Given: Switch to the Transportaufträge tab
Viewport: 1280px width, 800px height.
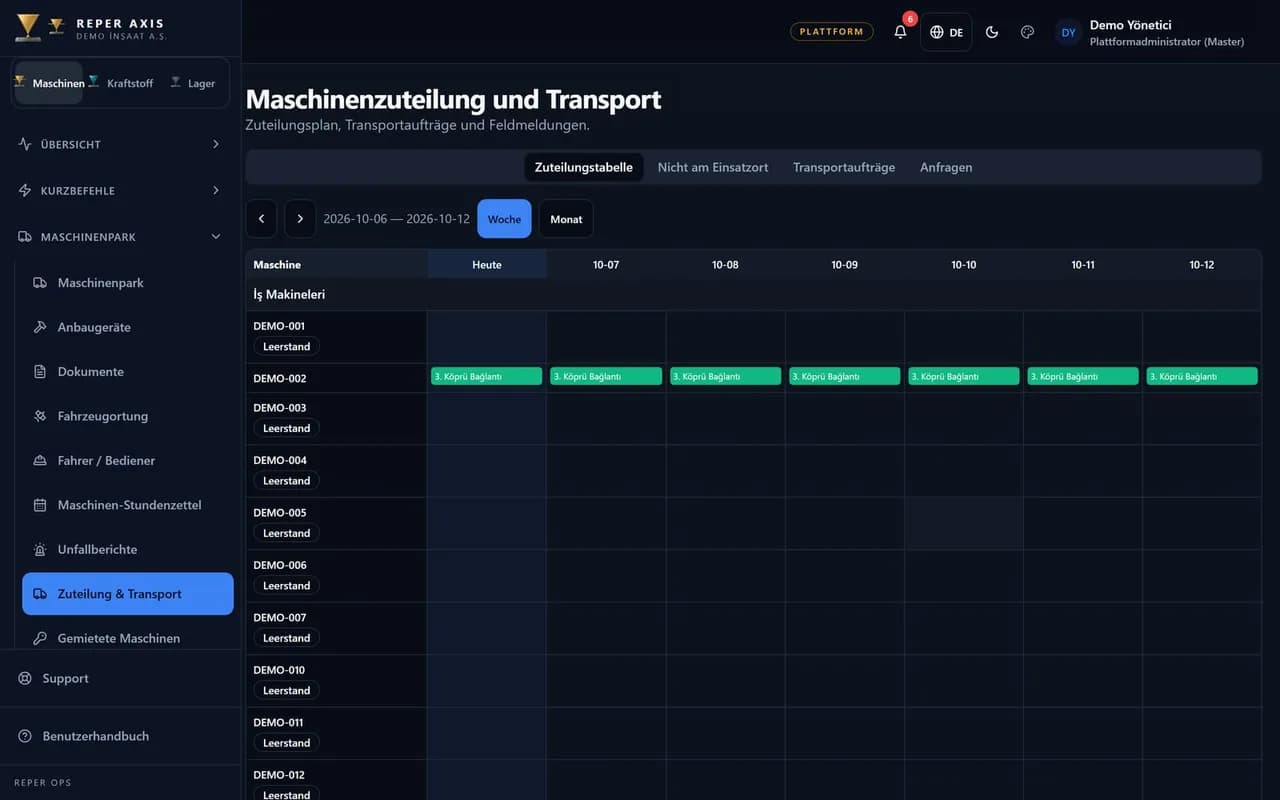Looking at the screenshot, I should pyautogui.click(x=844, y=167).
